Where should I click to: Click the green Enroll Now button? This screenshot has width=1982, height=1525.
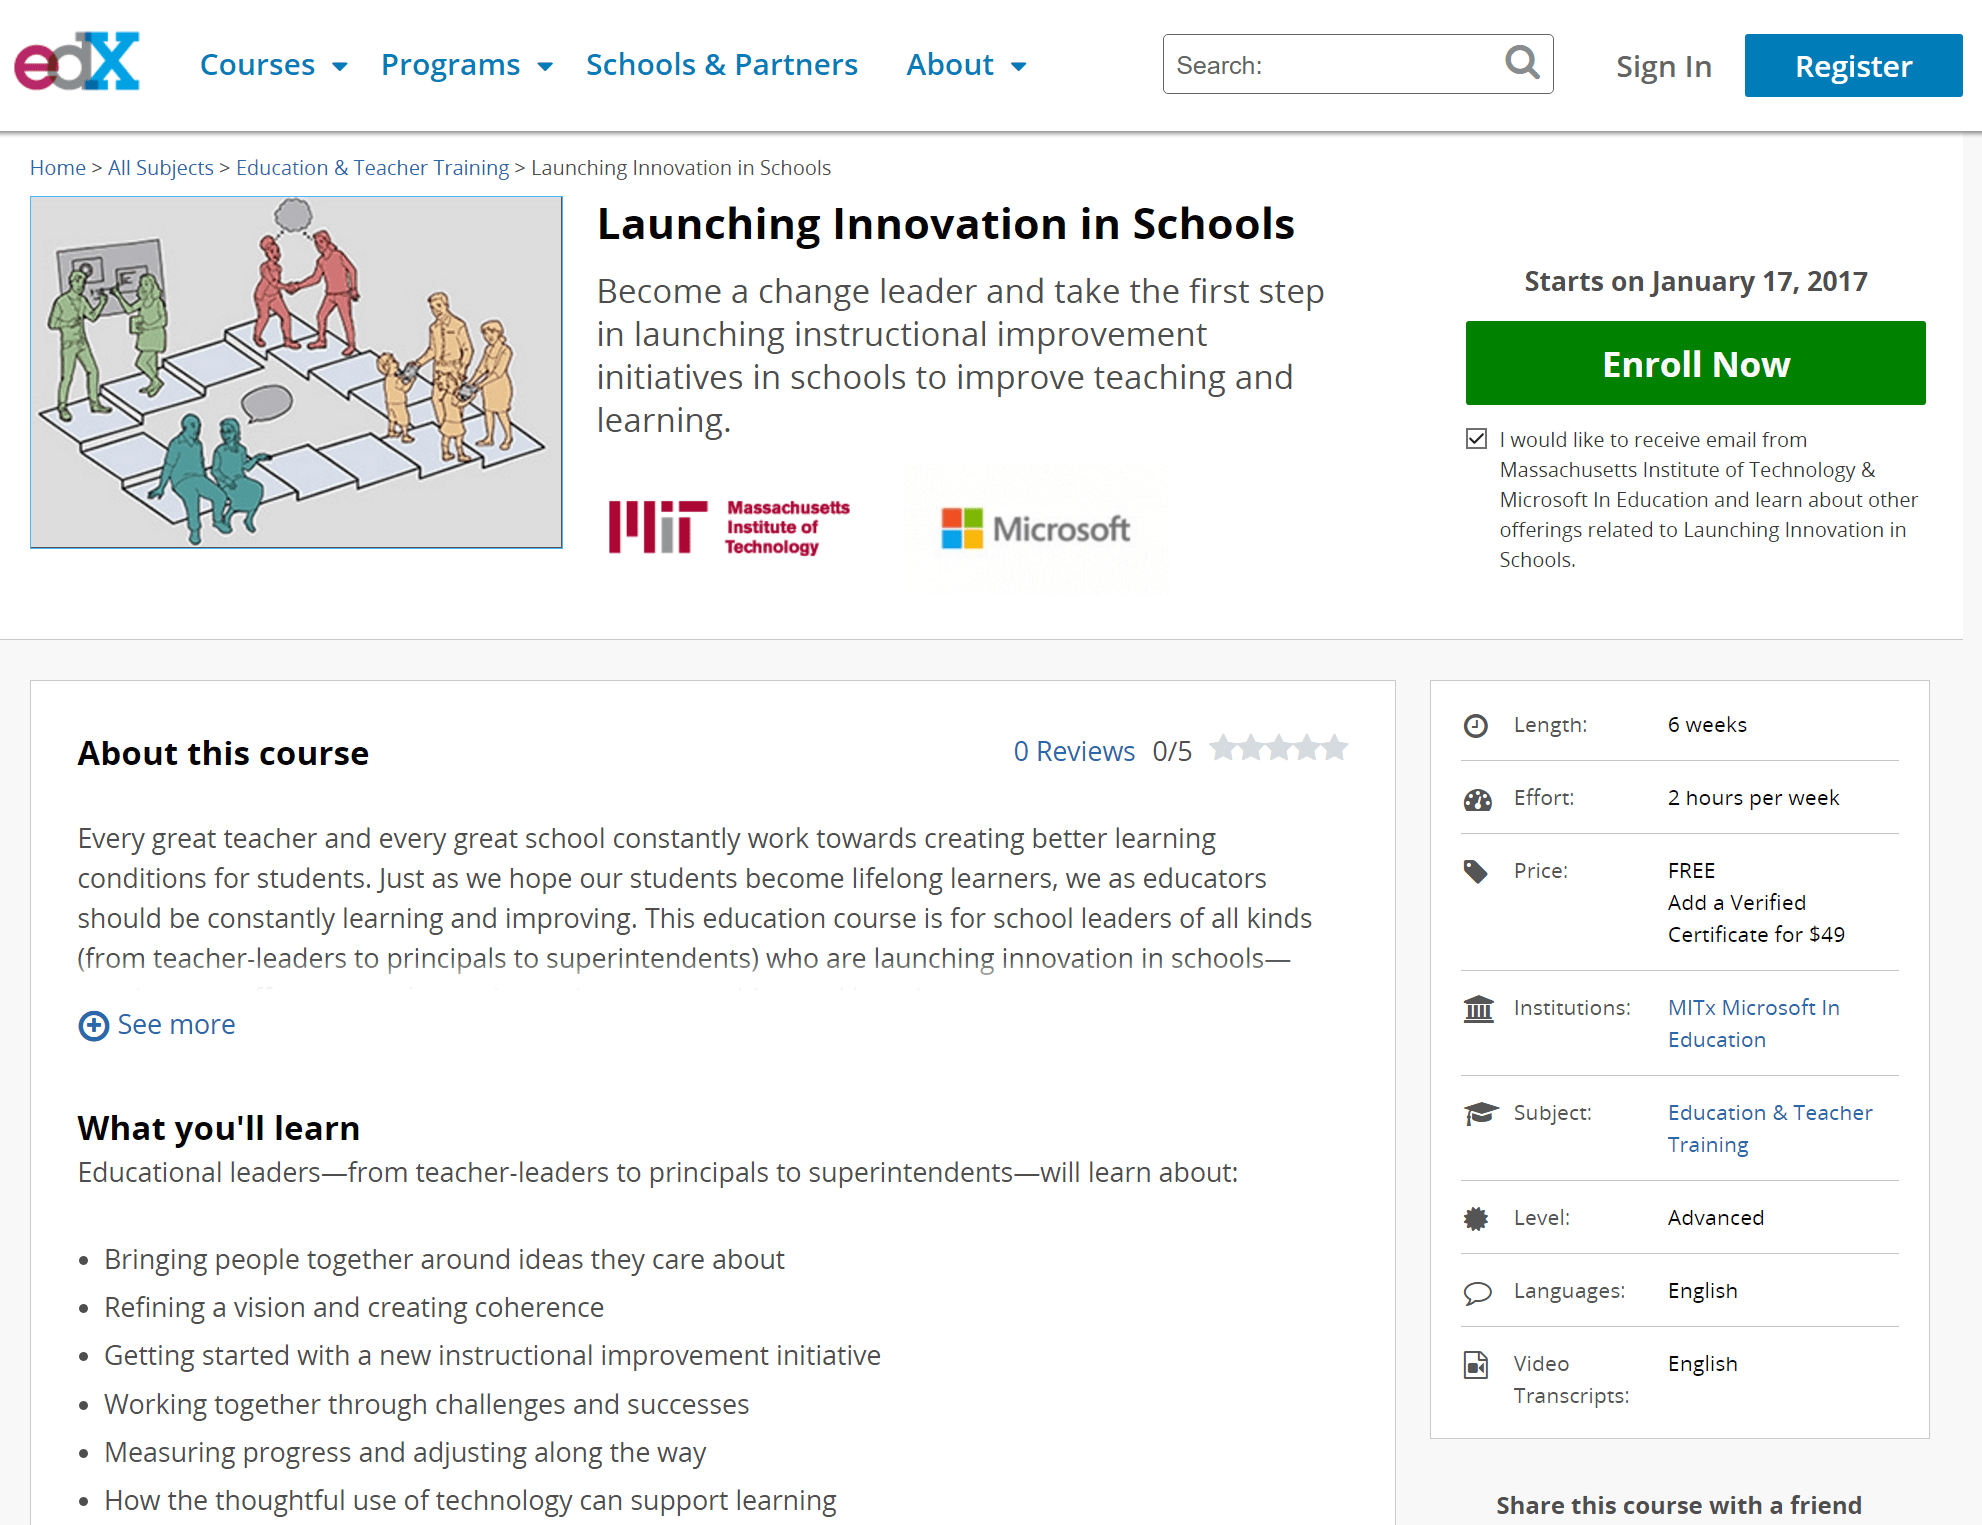[1695, 363]
